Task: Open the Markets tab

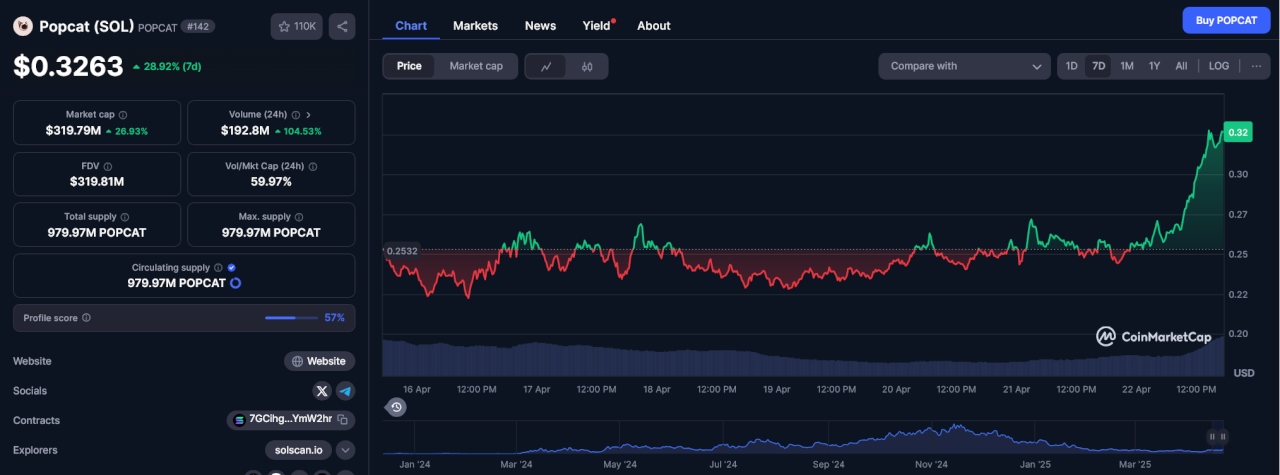Action: [475, 25]
